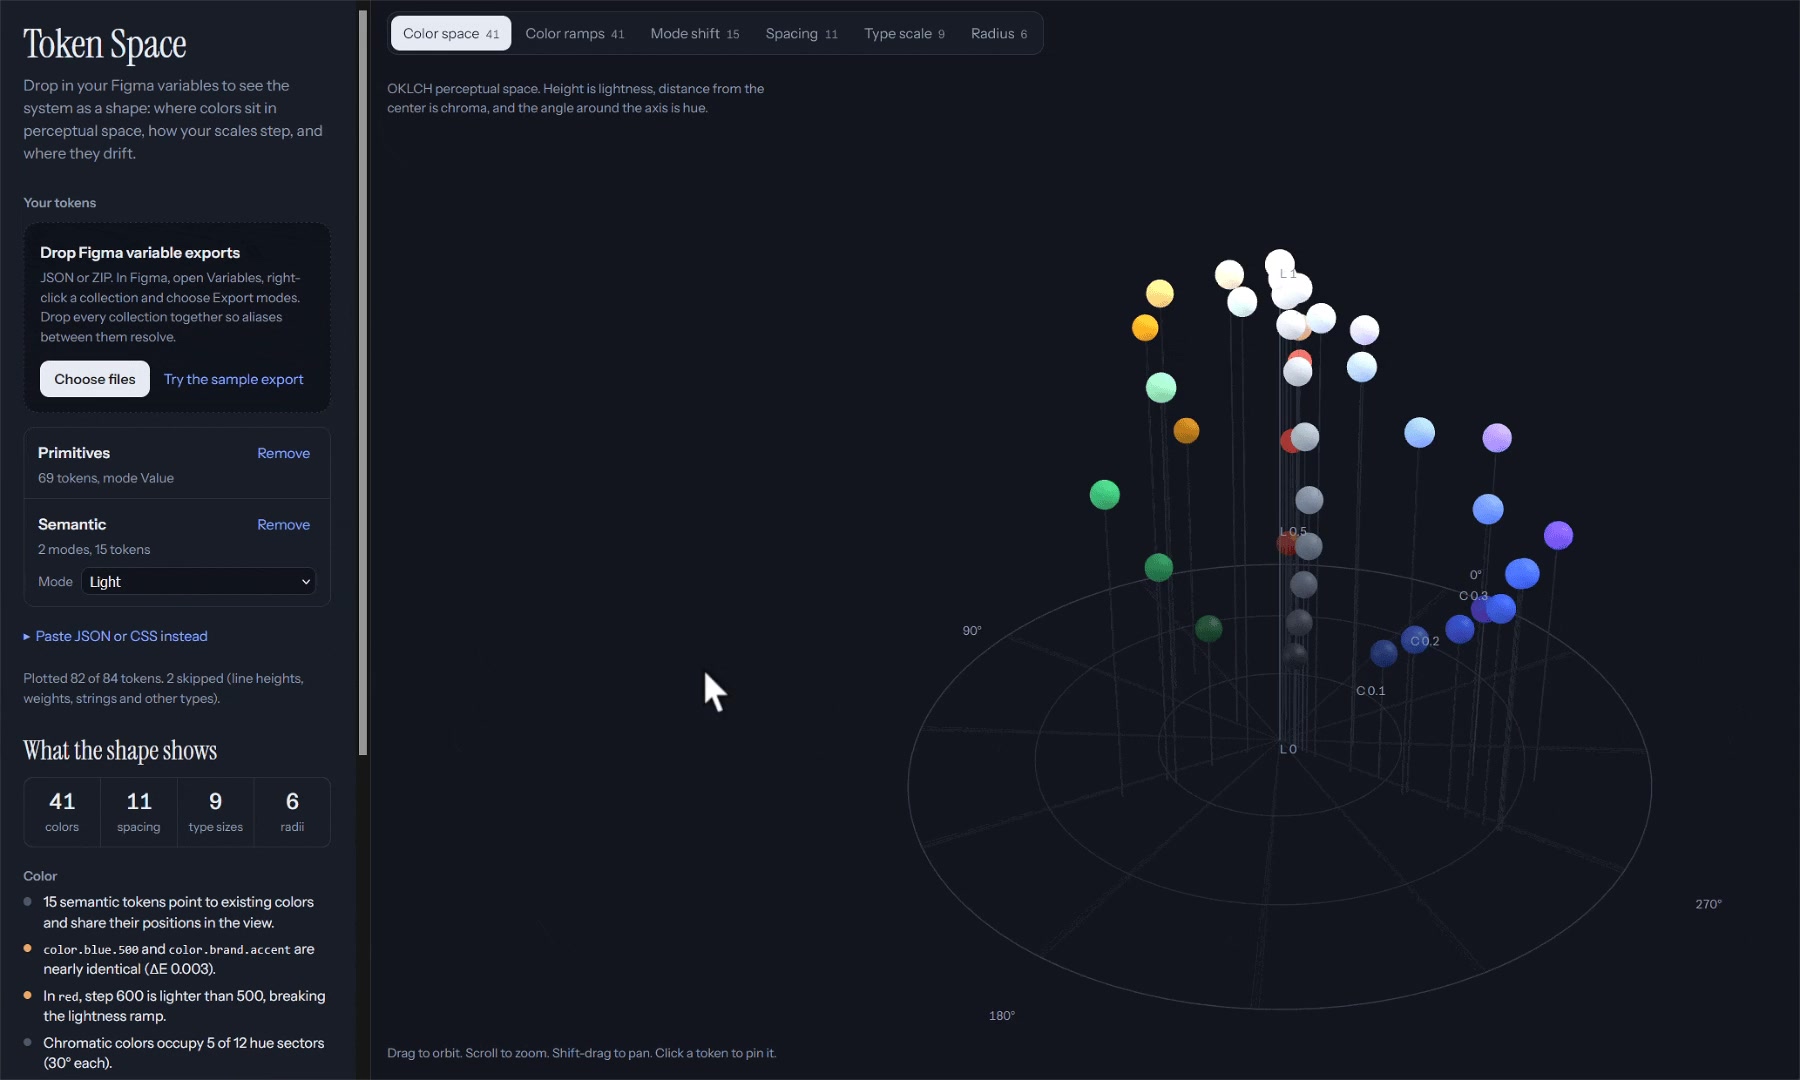Click the 270° axis label
Screen dimensions: 1800x1080
coord(1708,904)
